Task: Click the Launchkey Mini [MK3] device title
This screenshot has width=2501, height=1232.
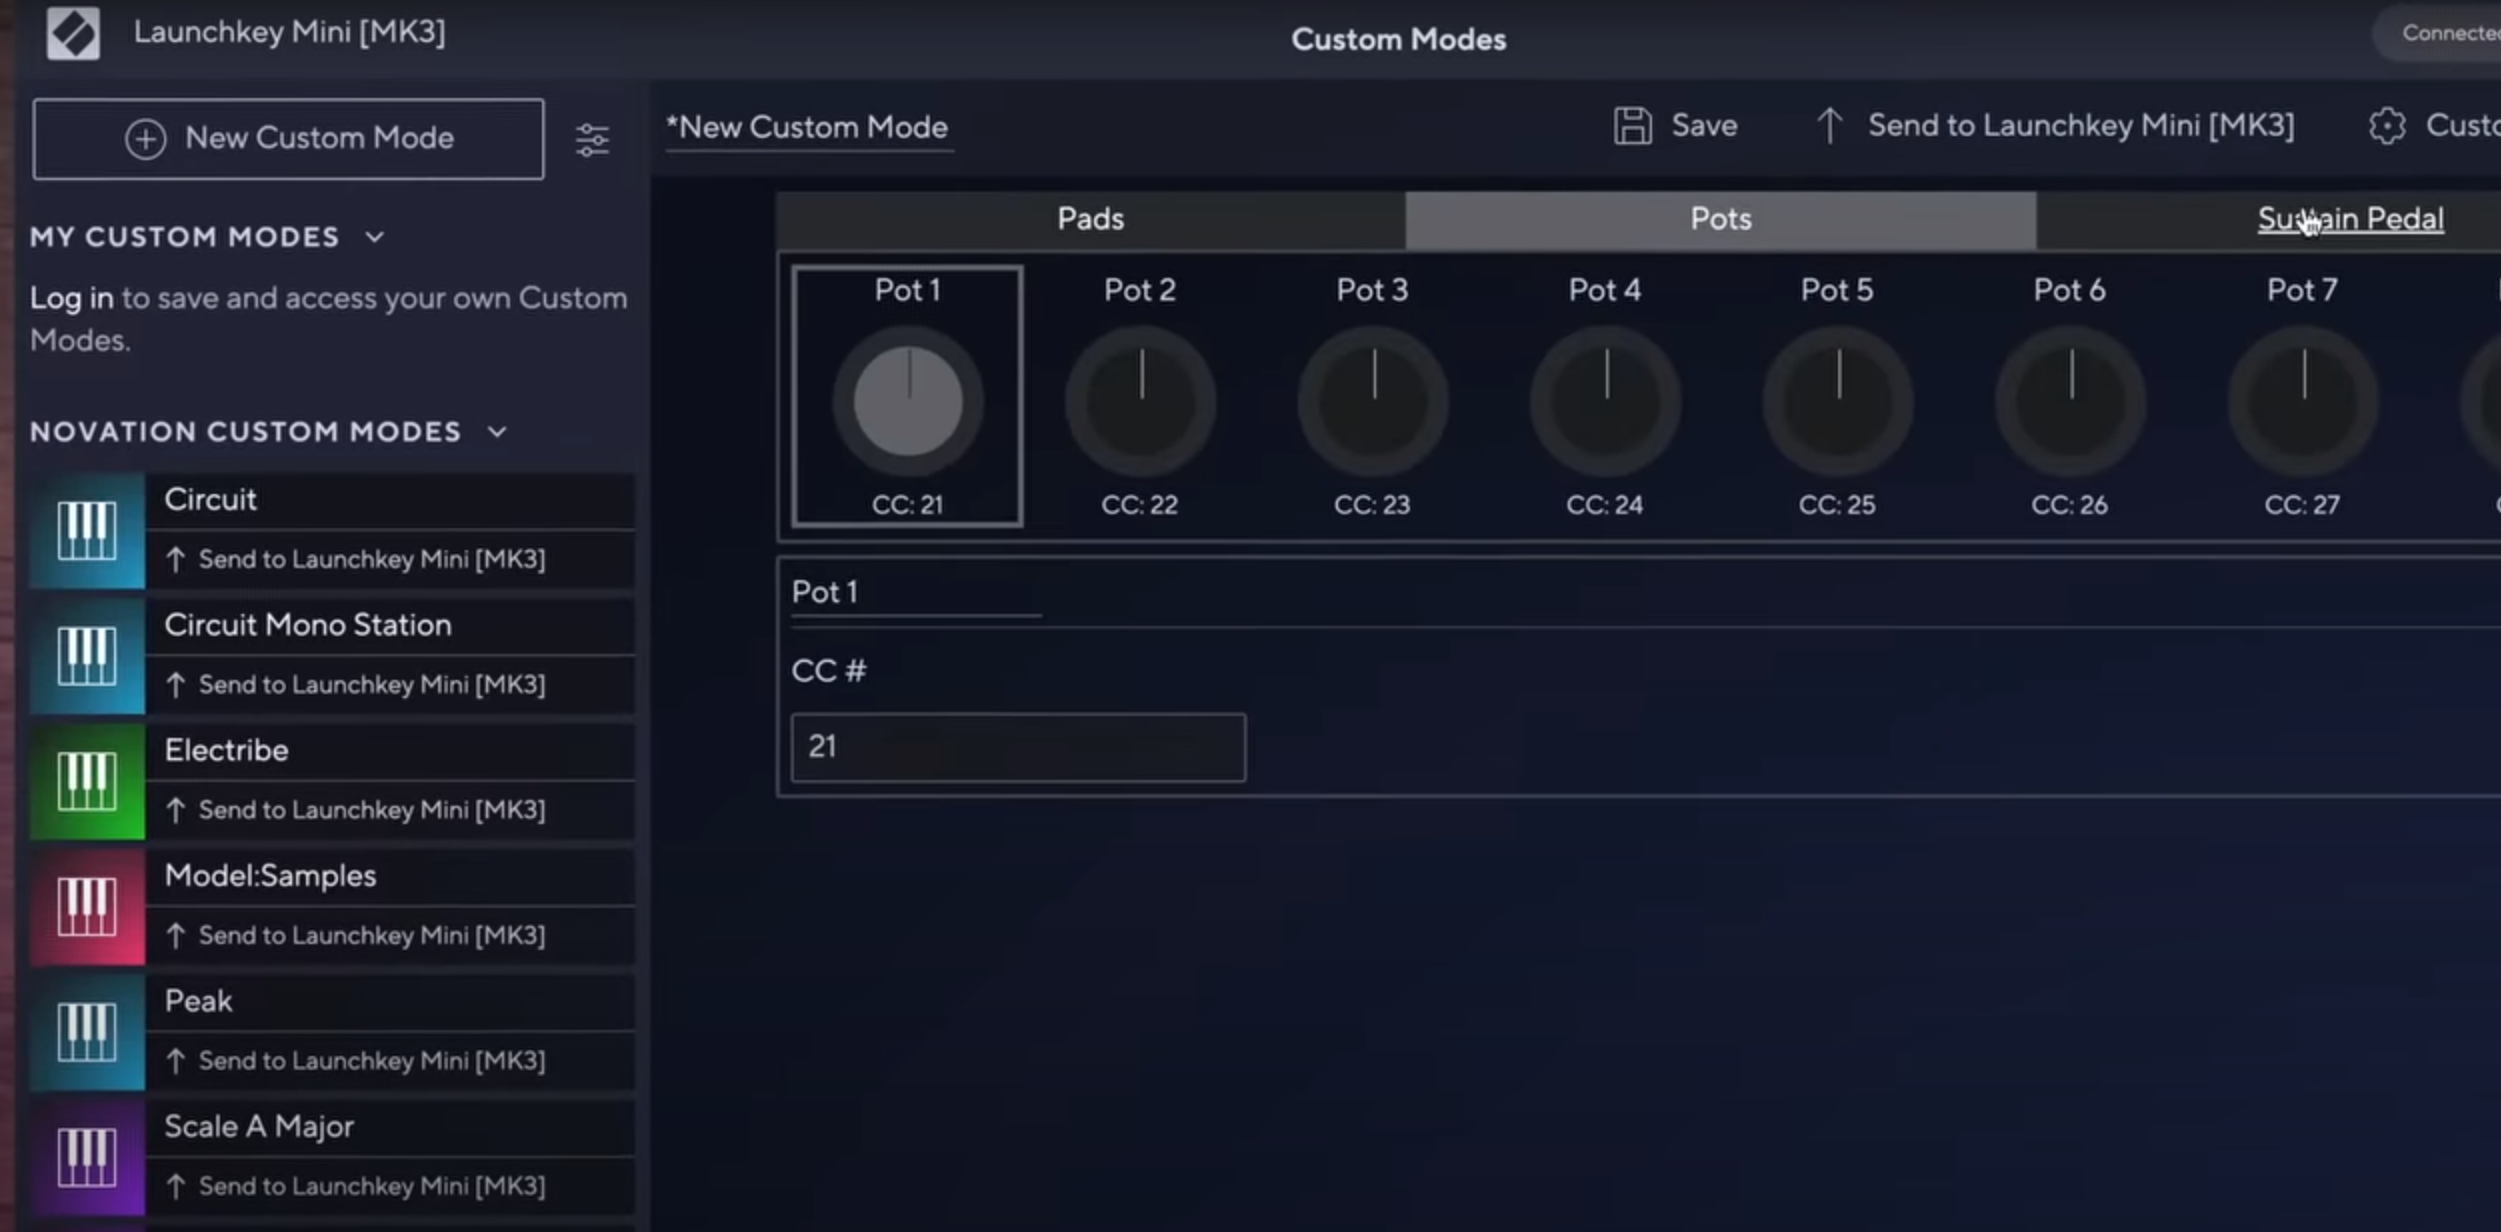Action: (x=290, y=32)
